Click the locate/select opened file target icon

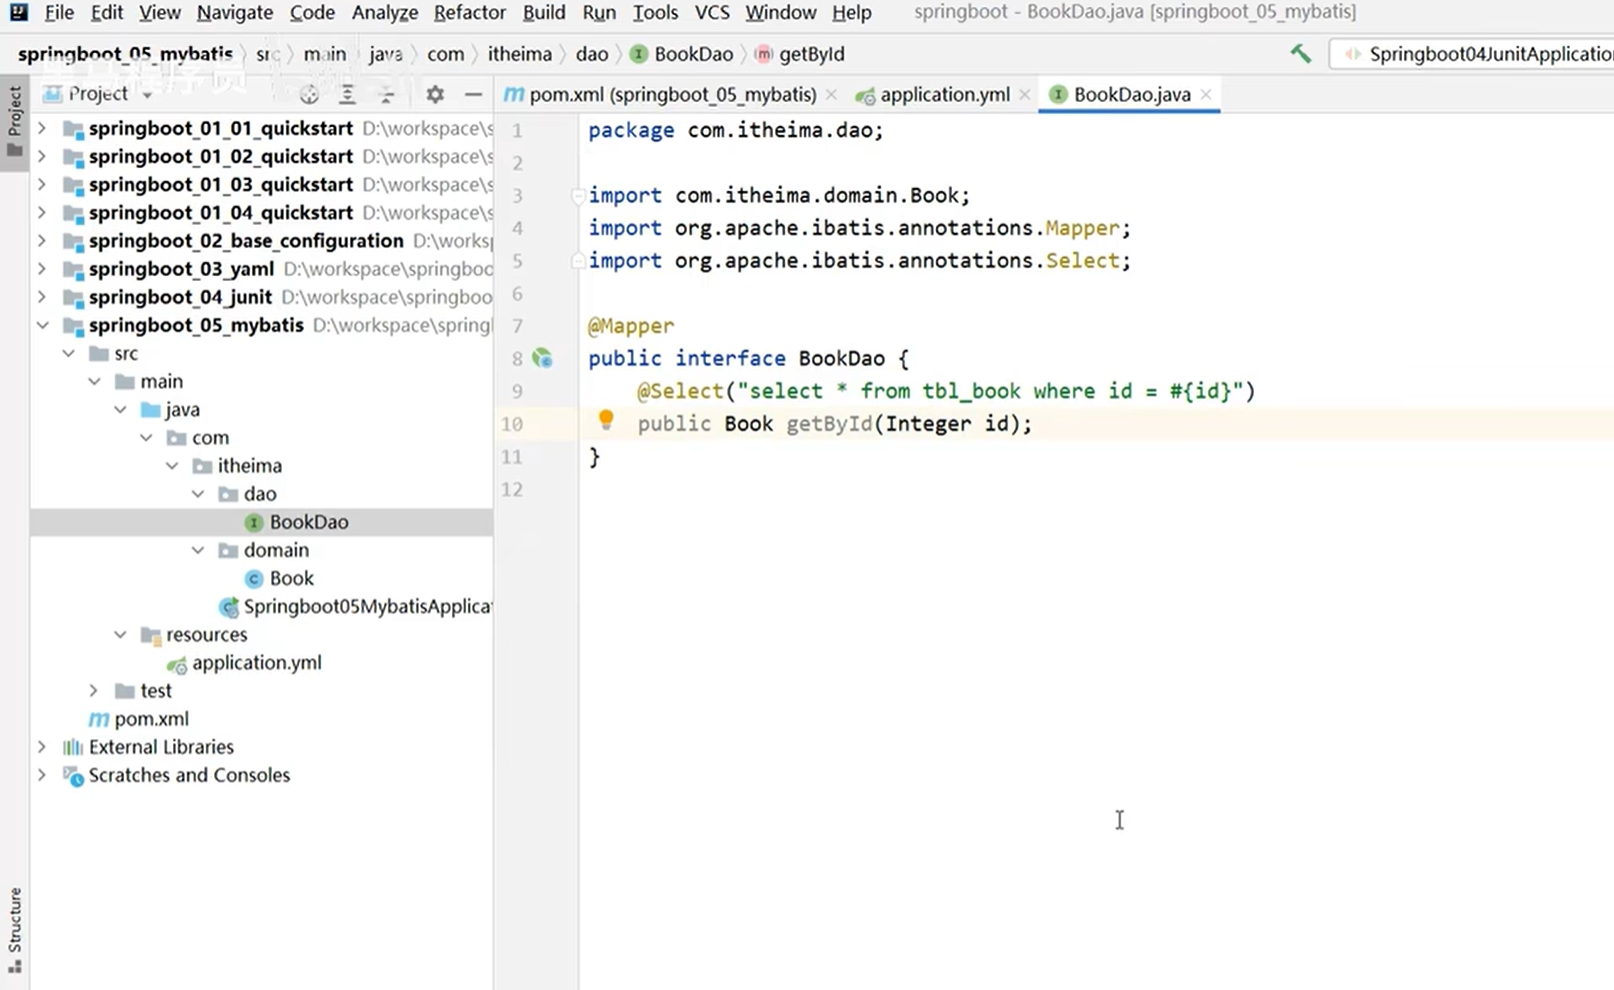pyautogui.click(x=309, y=94)
